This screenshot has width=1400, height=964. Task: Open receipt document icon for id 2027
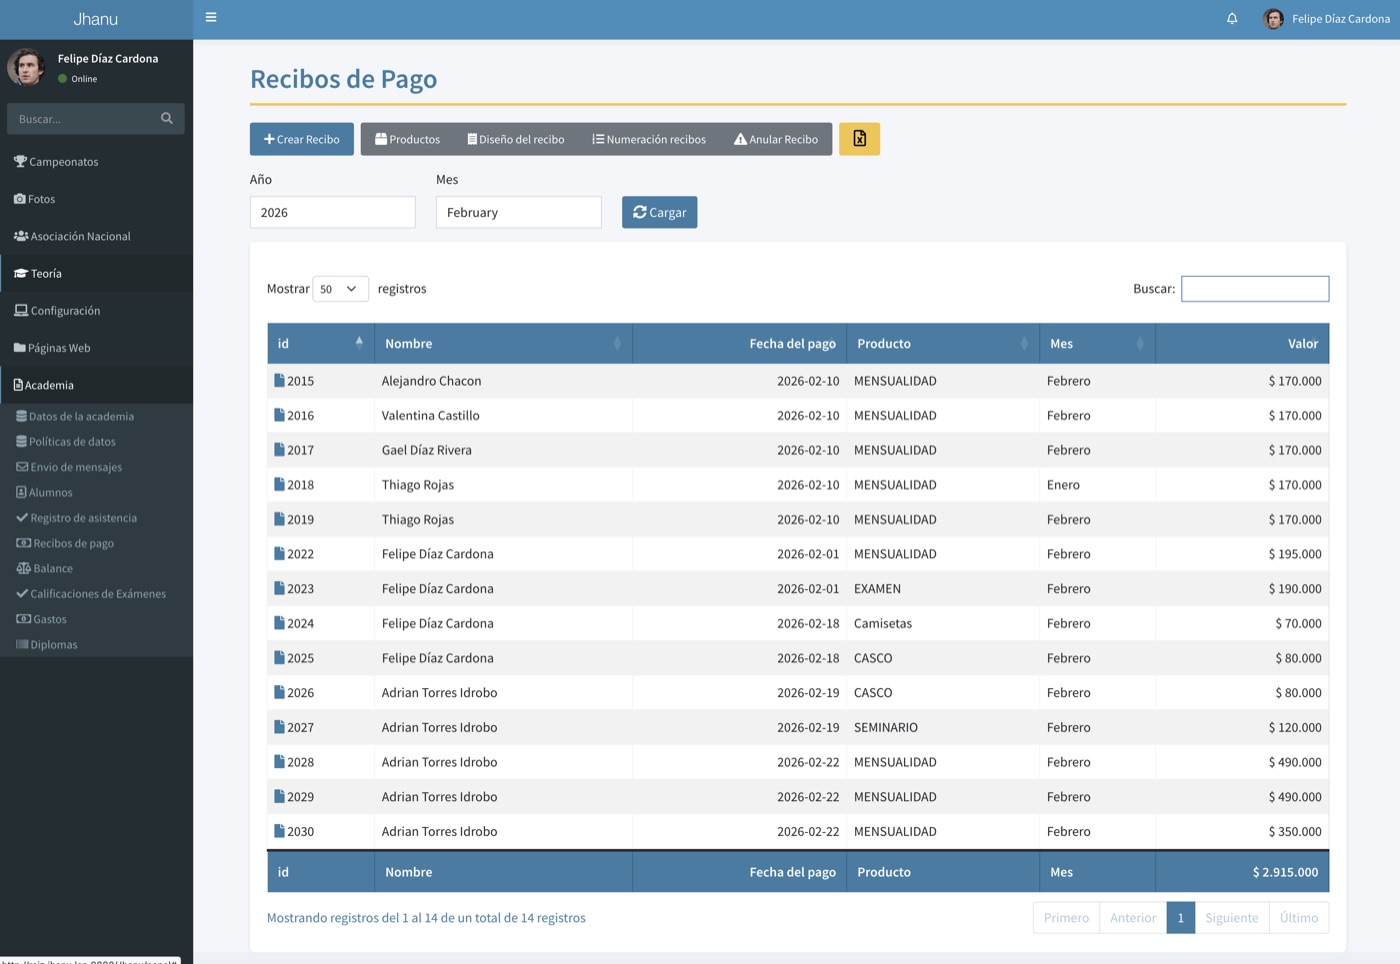click(x=279, y=727)
